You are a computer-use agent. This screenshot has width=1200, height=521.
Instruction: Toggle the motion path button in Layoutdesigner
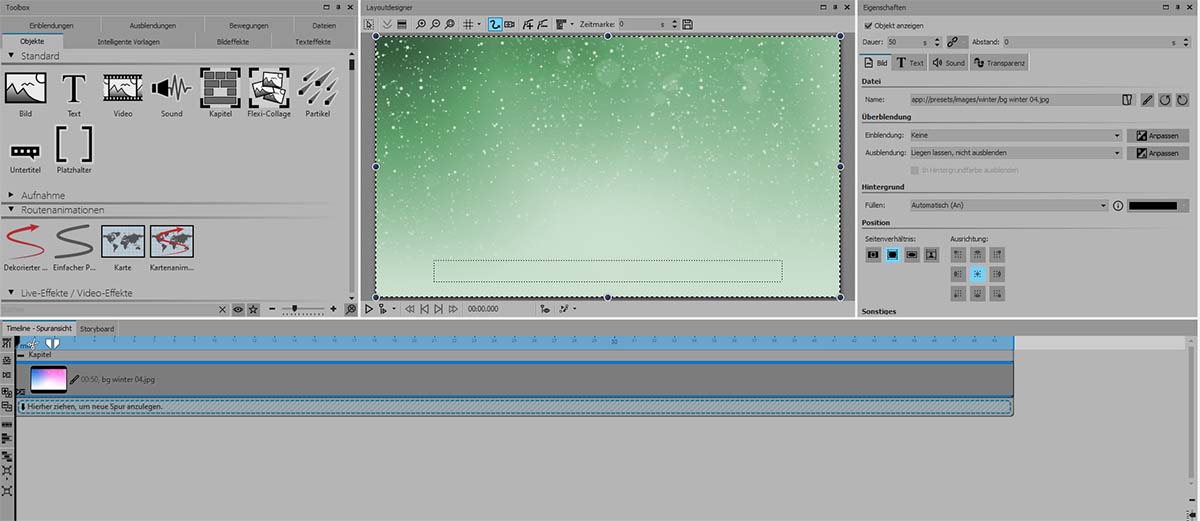pos(495,23)
